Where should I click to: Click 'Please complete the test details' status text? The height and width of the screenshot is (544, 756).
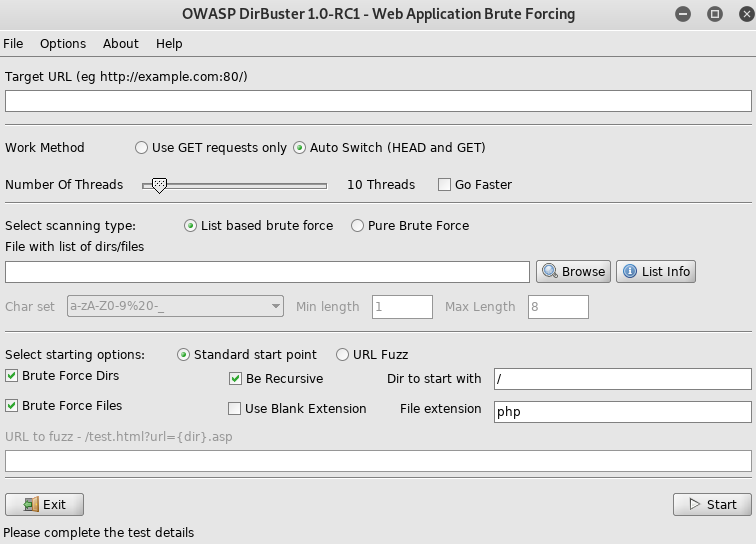pos(98,532)
